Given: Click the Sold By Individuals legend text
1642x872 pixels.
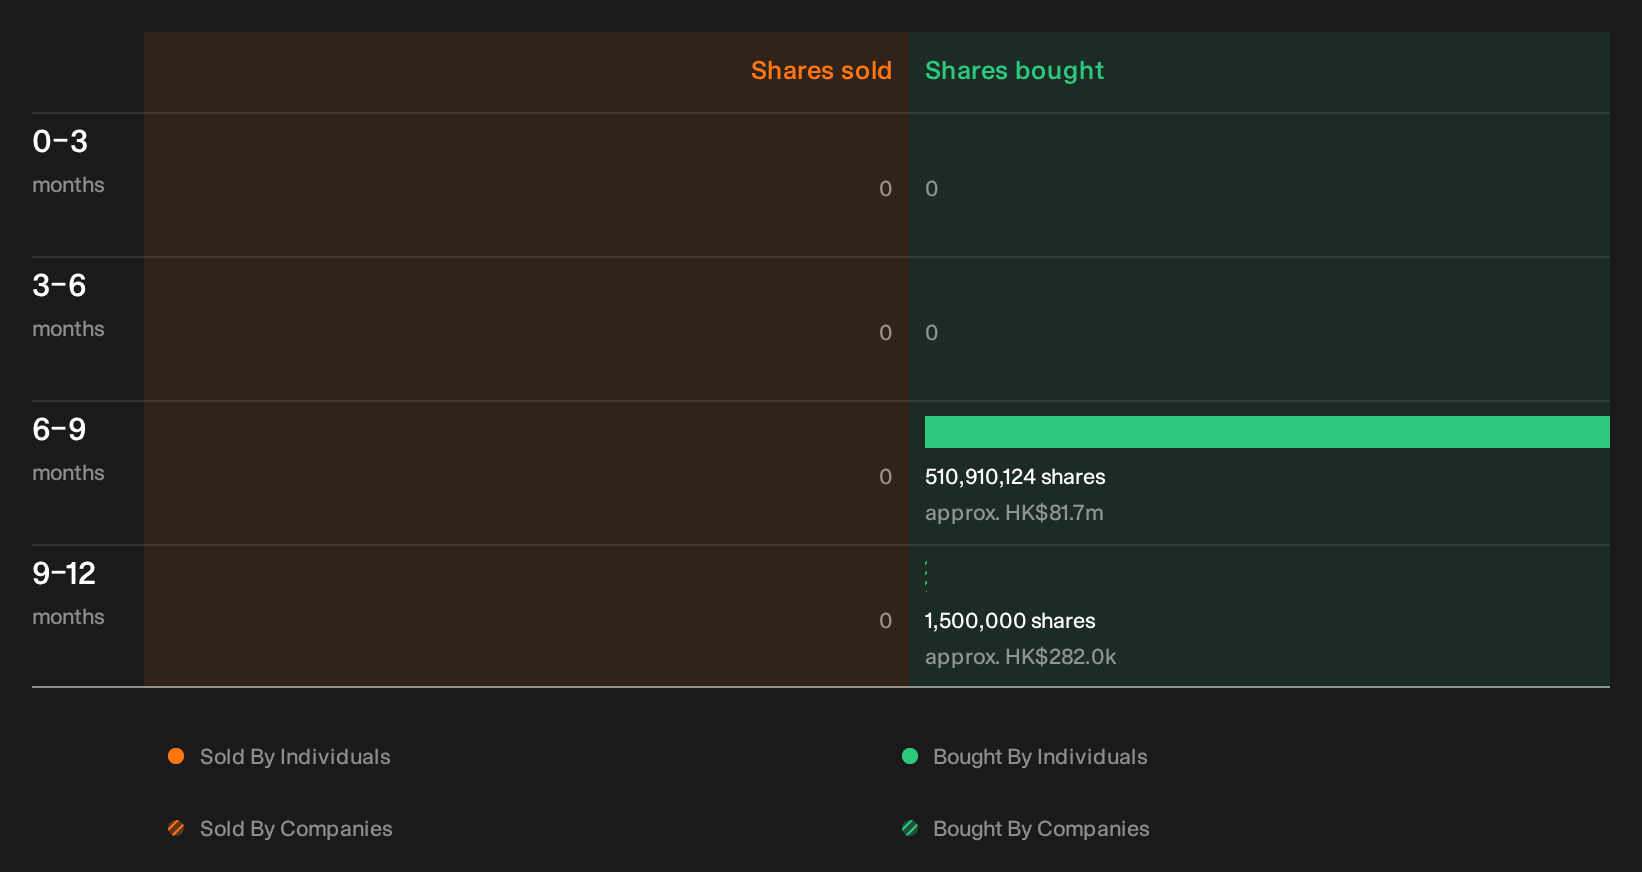Looking at the screenshot, I should [x=295, y=757].
